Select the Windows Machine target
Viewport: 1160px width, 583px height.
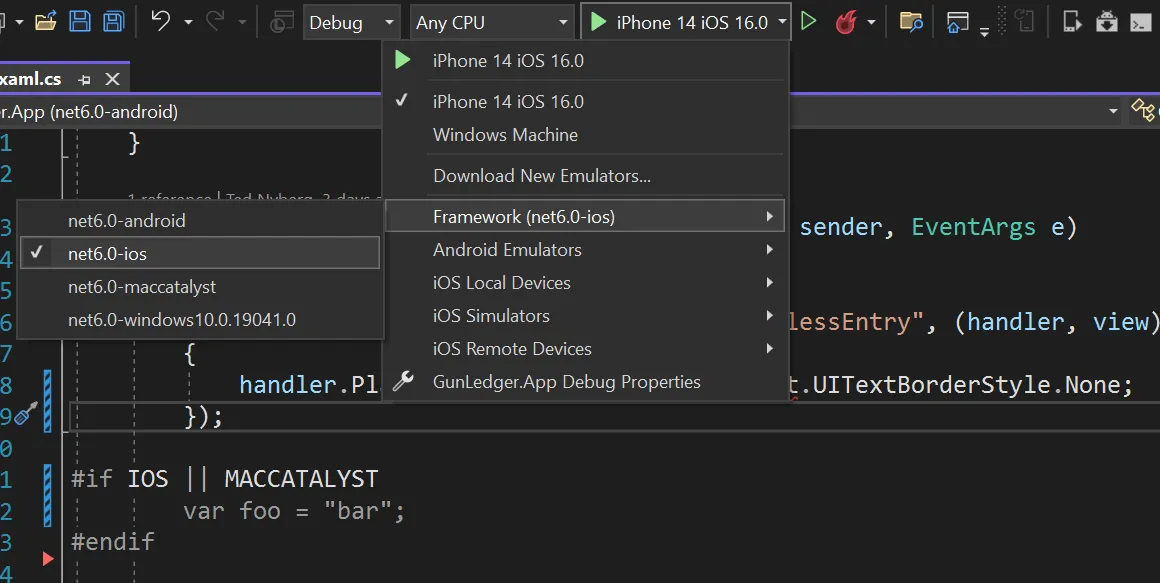click(x=505, y=135)
